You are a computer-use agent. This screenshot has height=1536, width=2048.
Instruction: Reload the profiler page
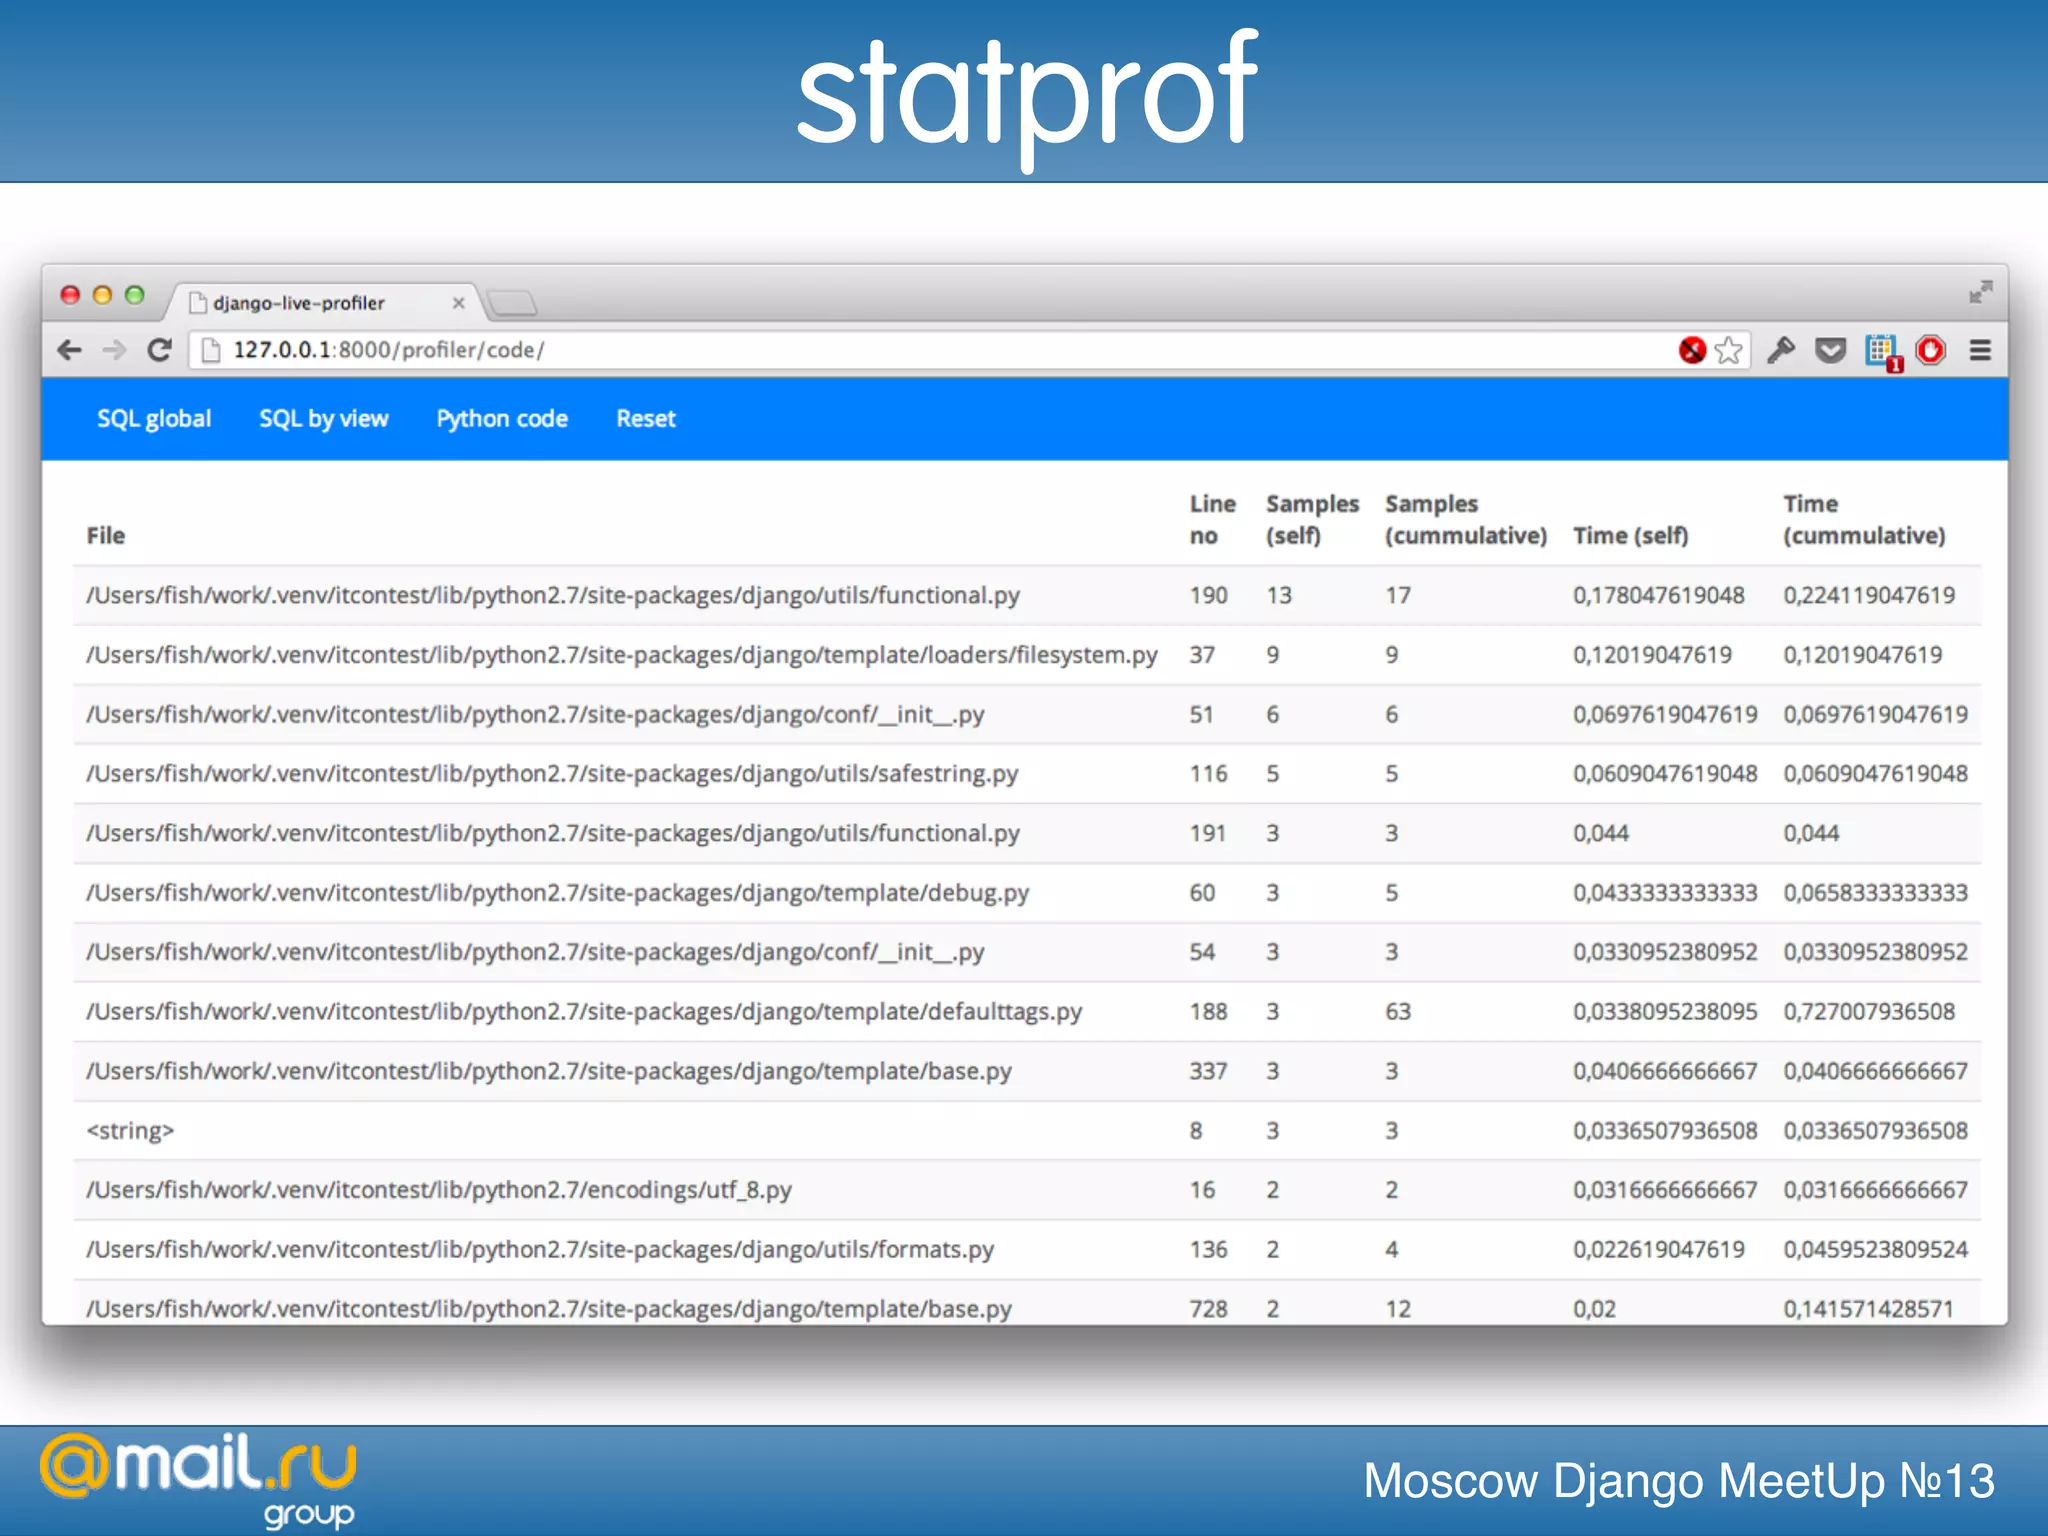(x=160, y=350)
